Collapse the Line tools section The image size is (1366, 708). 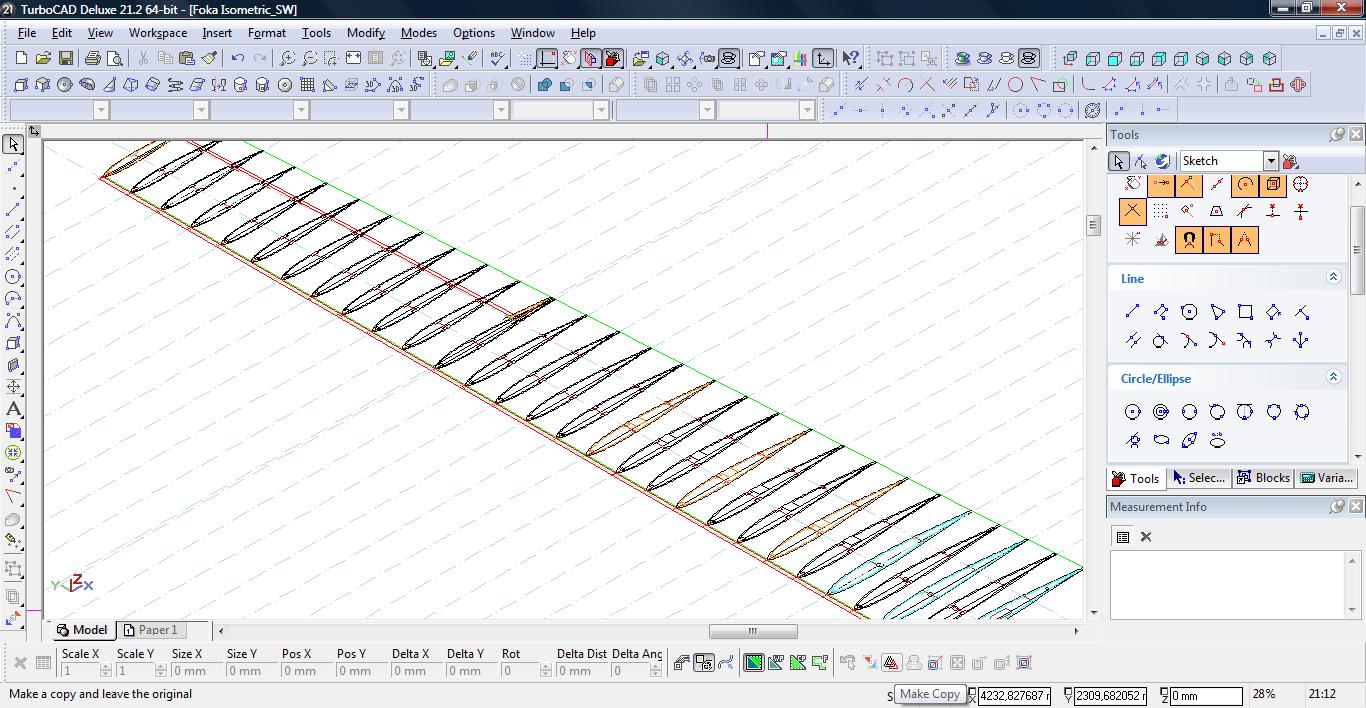(x=1333, y=278)
